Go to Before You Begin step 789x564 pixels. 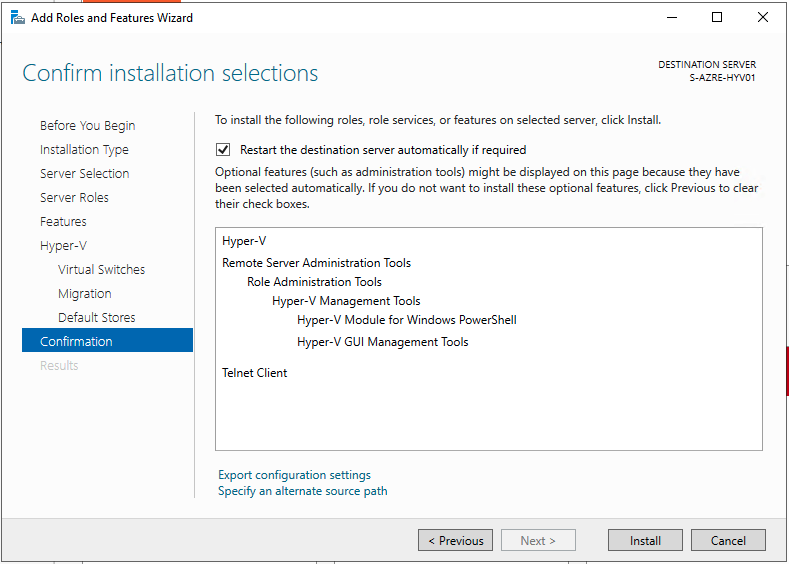click(87, 126)
